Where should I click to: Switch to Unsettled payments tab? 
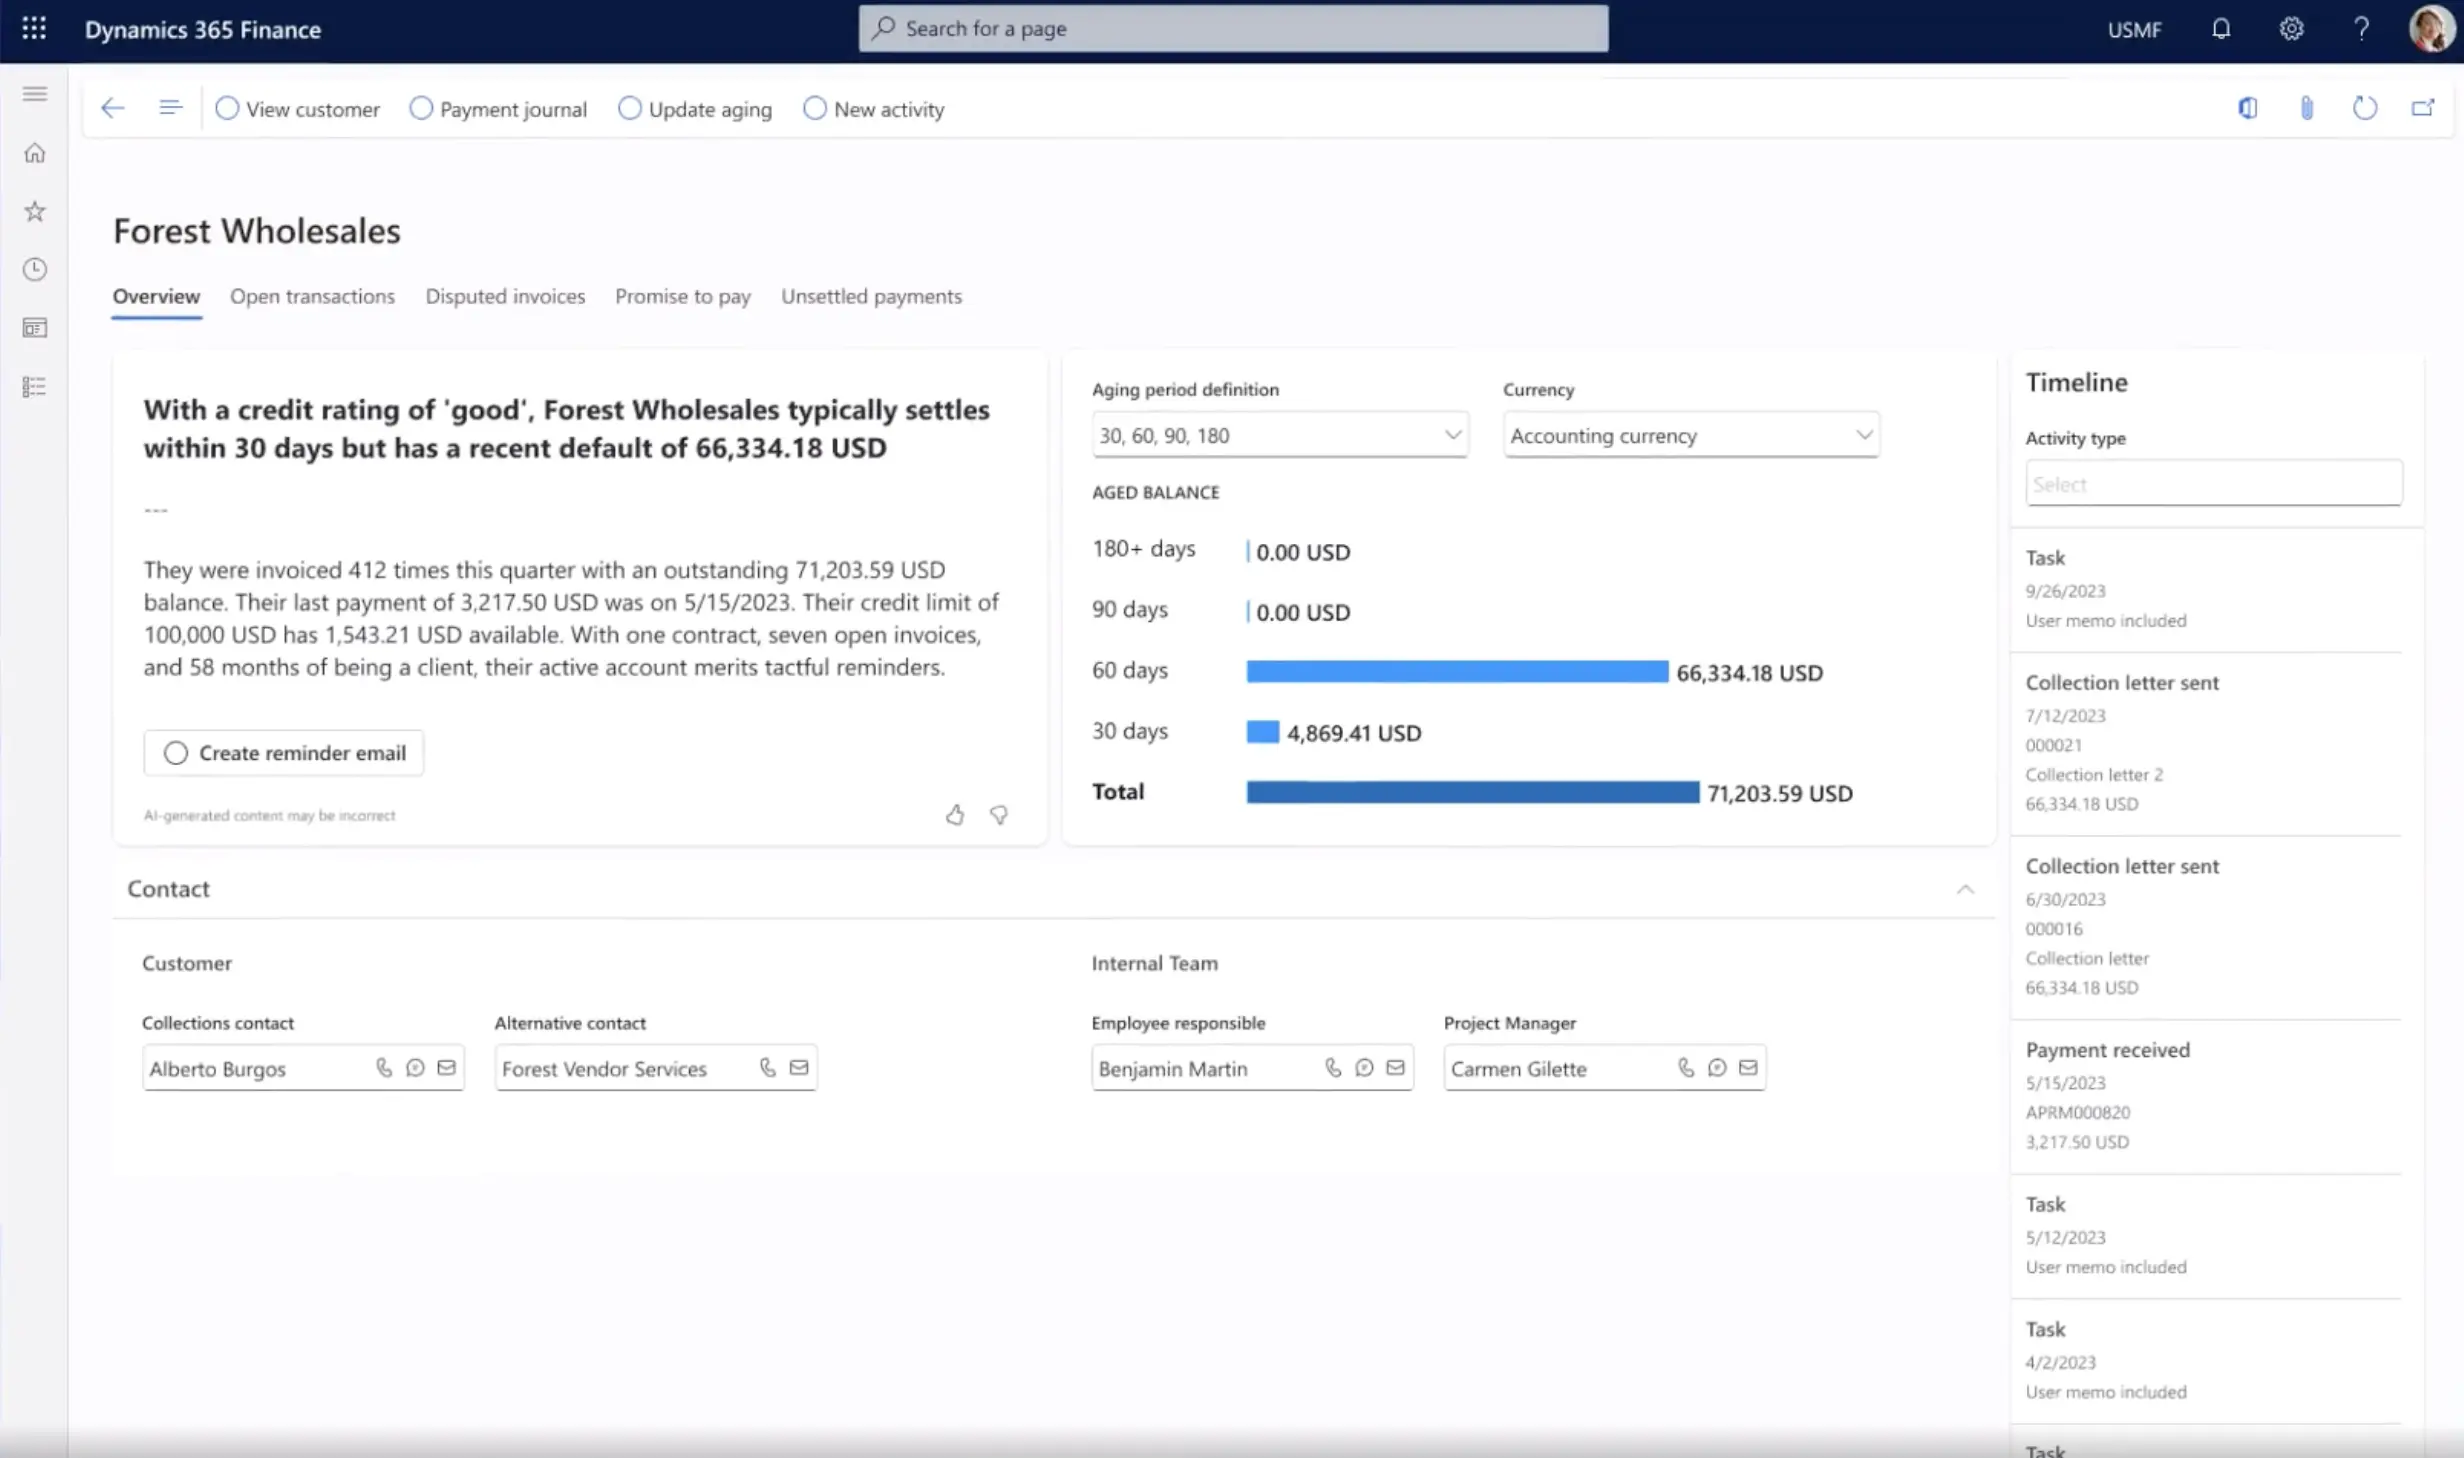[872, 296]
